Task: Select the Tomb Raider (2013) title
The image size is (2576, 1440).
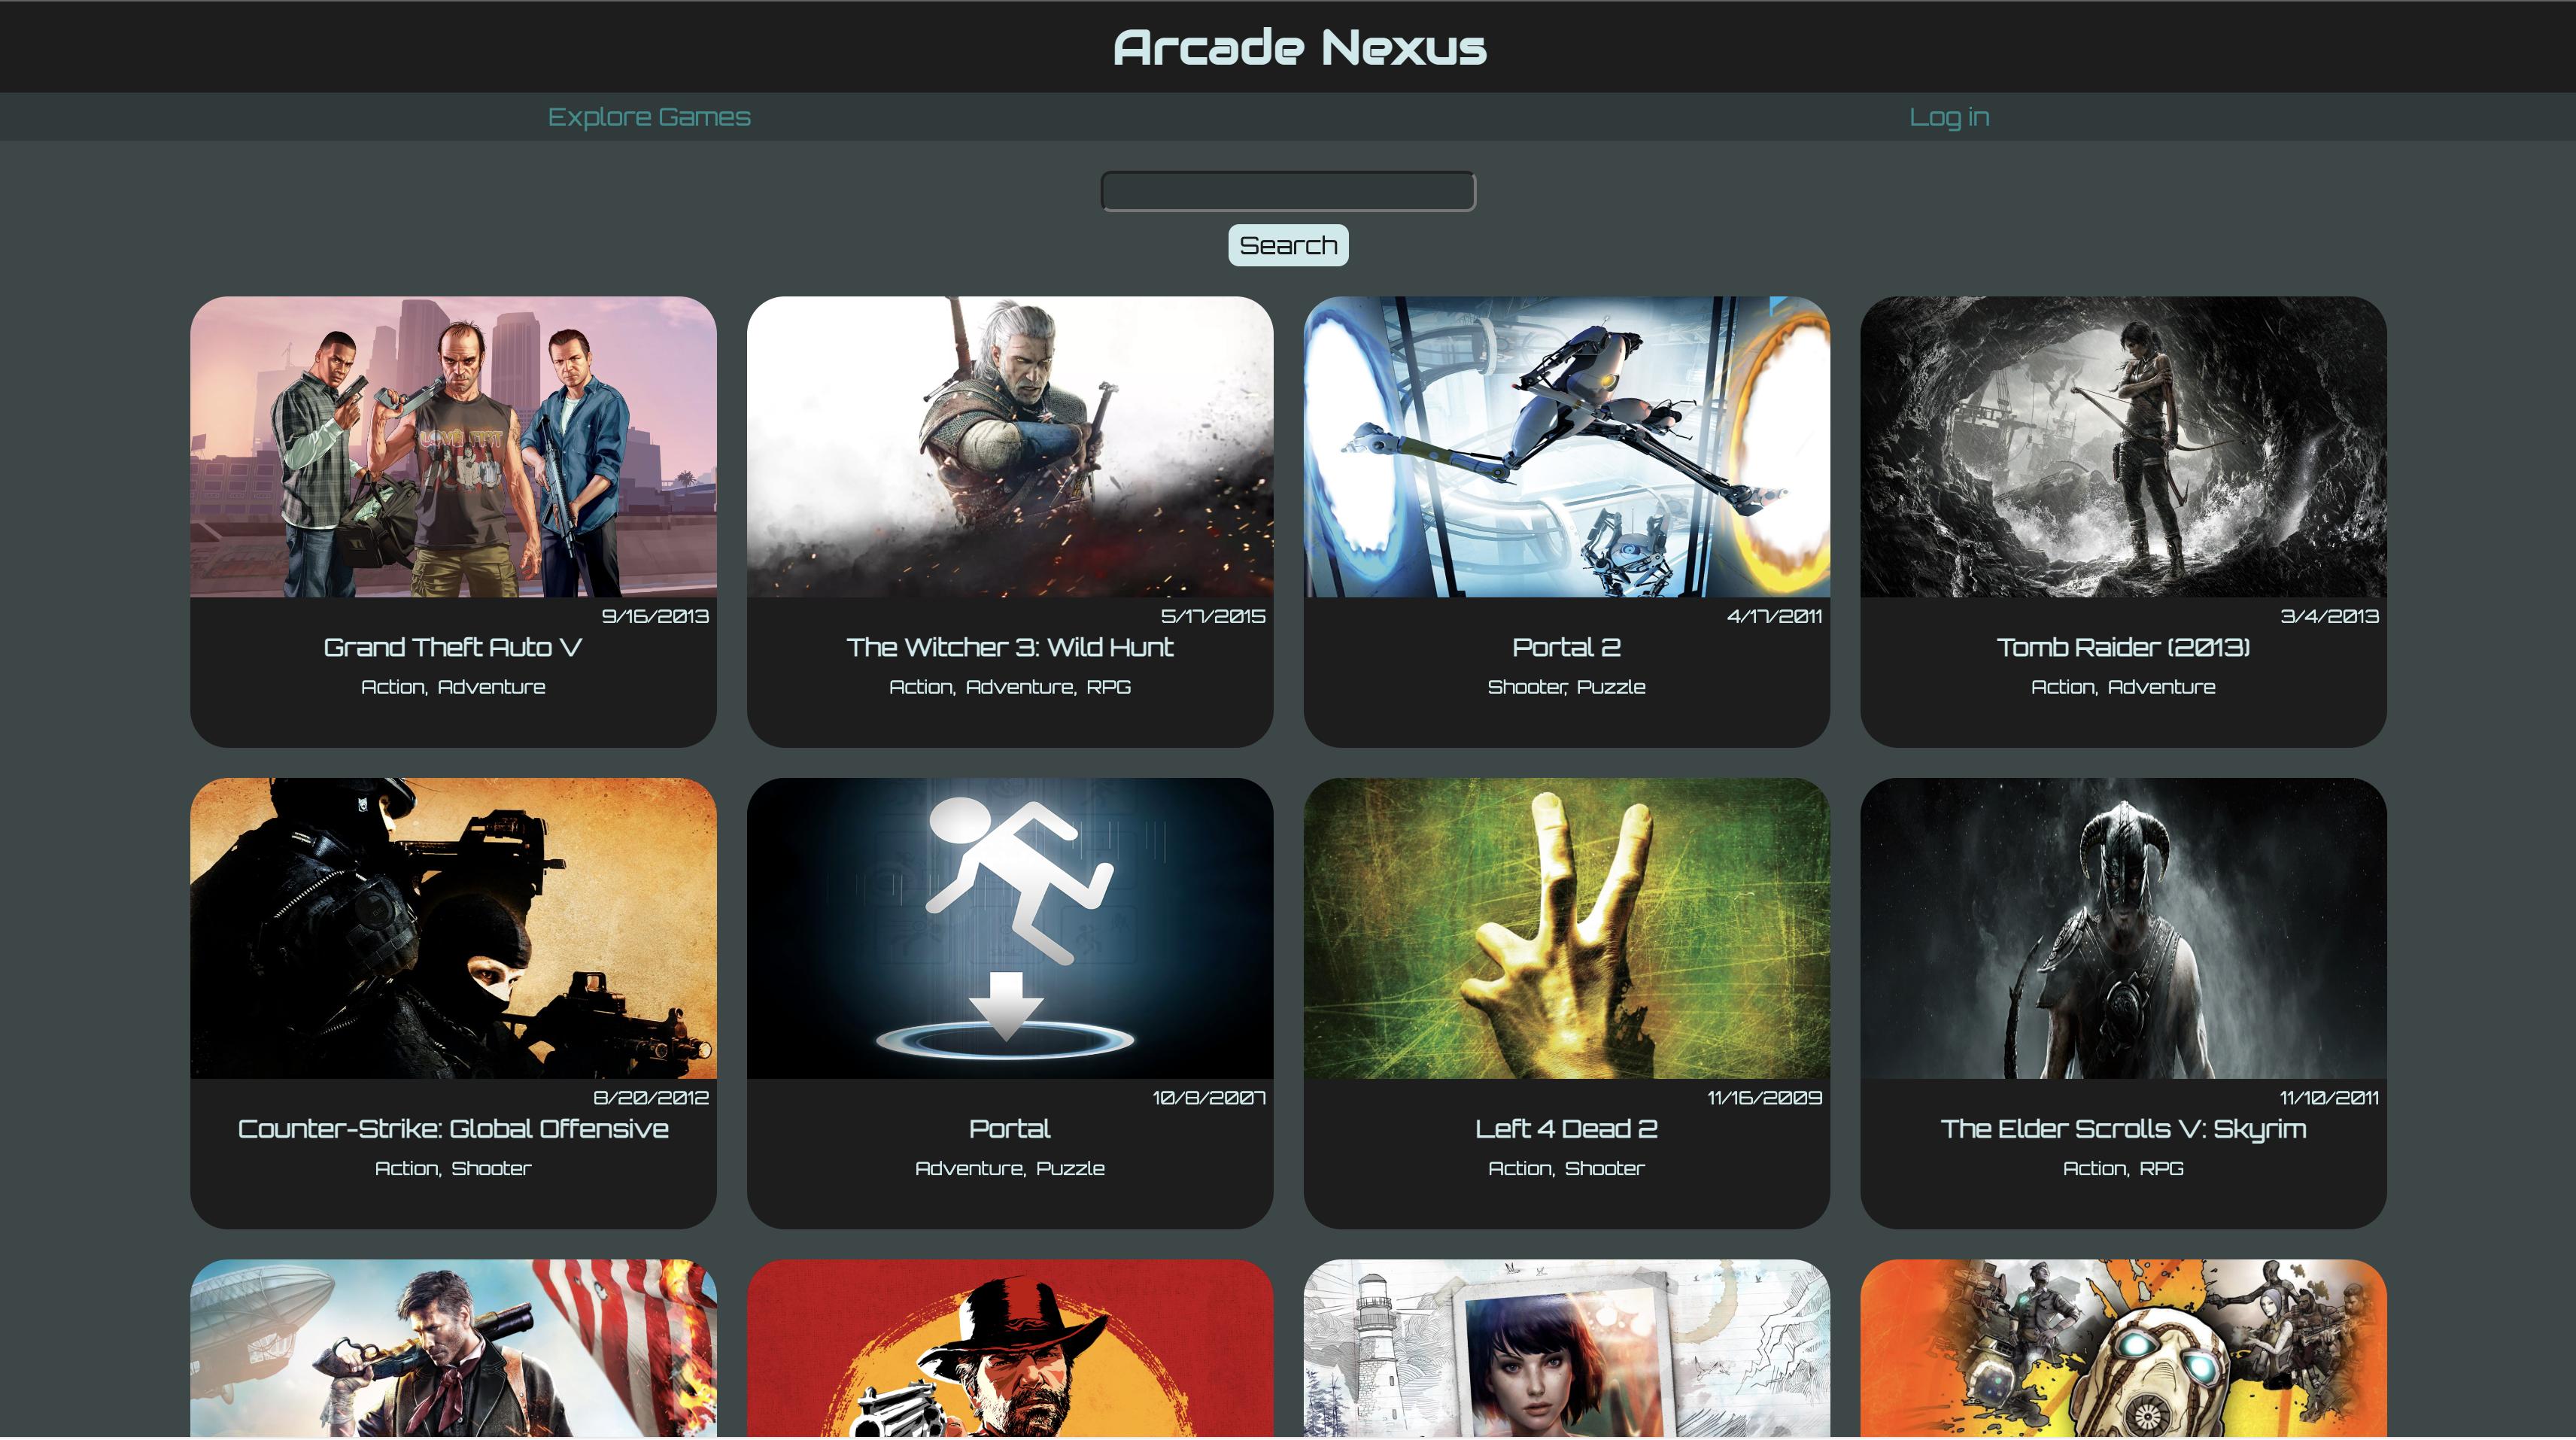Action: pyautogui.click(x=2123, y=647)
